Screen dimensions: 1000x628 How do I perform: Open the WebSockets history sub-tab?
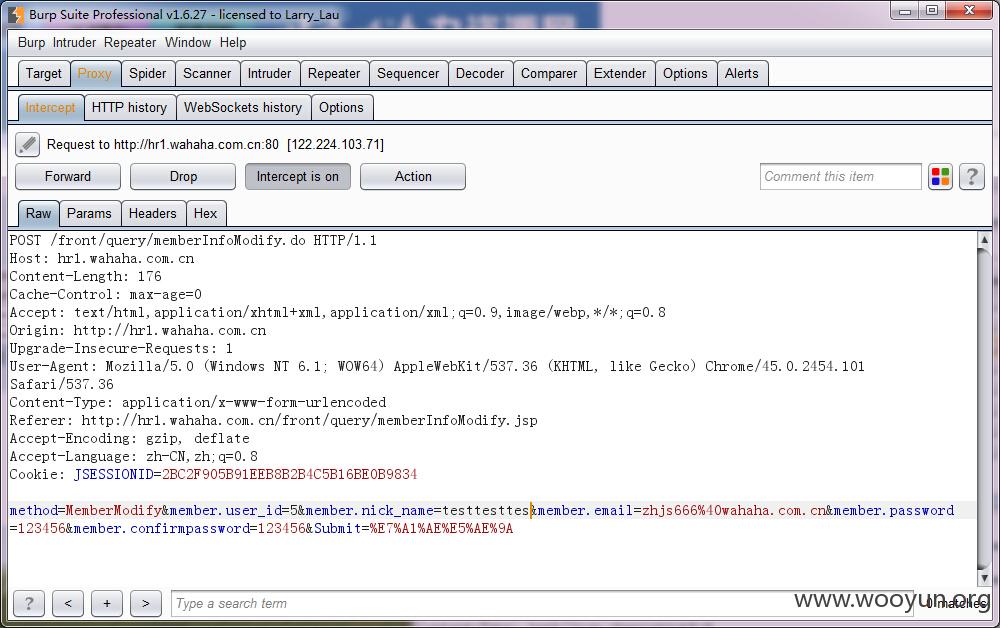243,107
